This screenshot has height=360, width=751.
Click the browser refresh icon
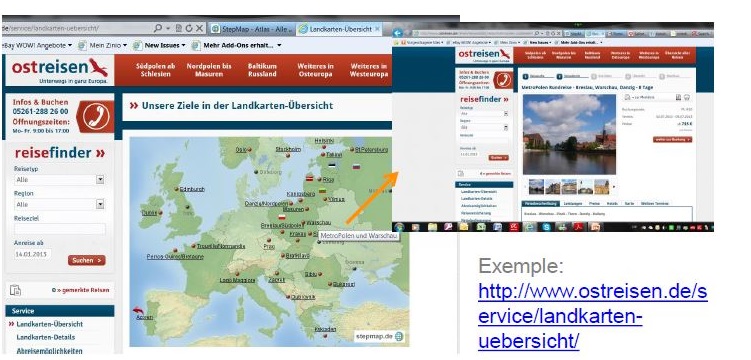189,28
